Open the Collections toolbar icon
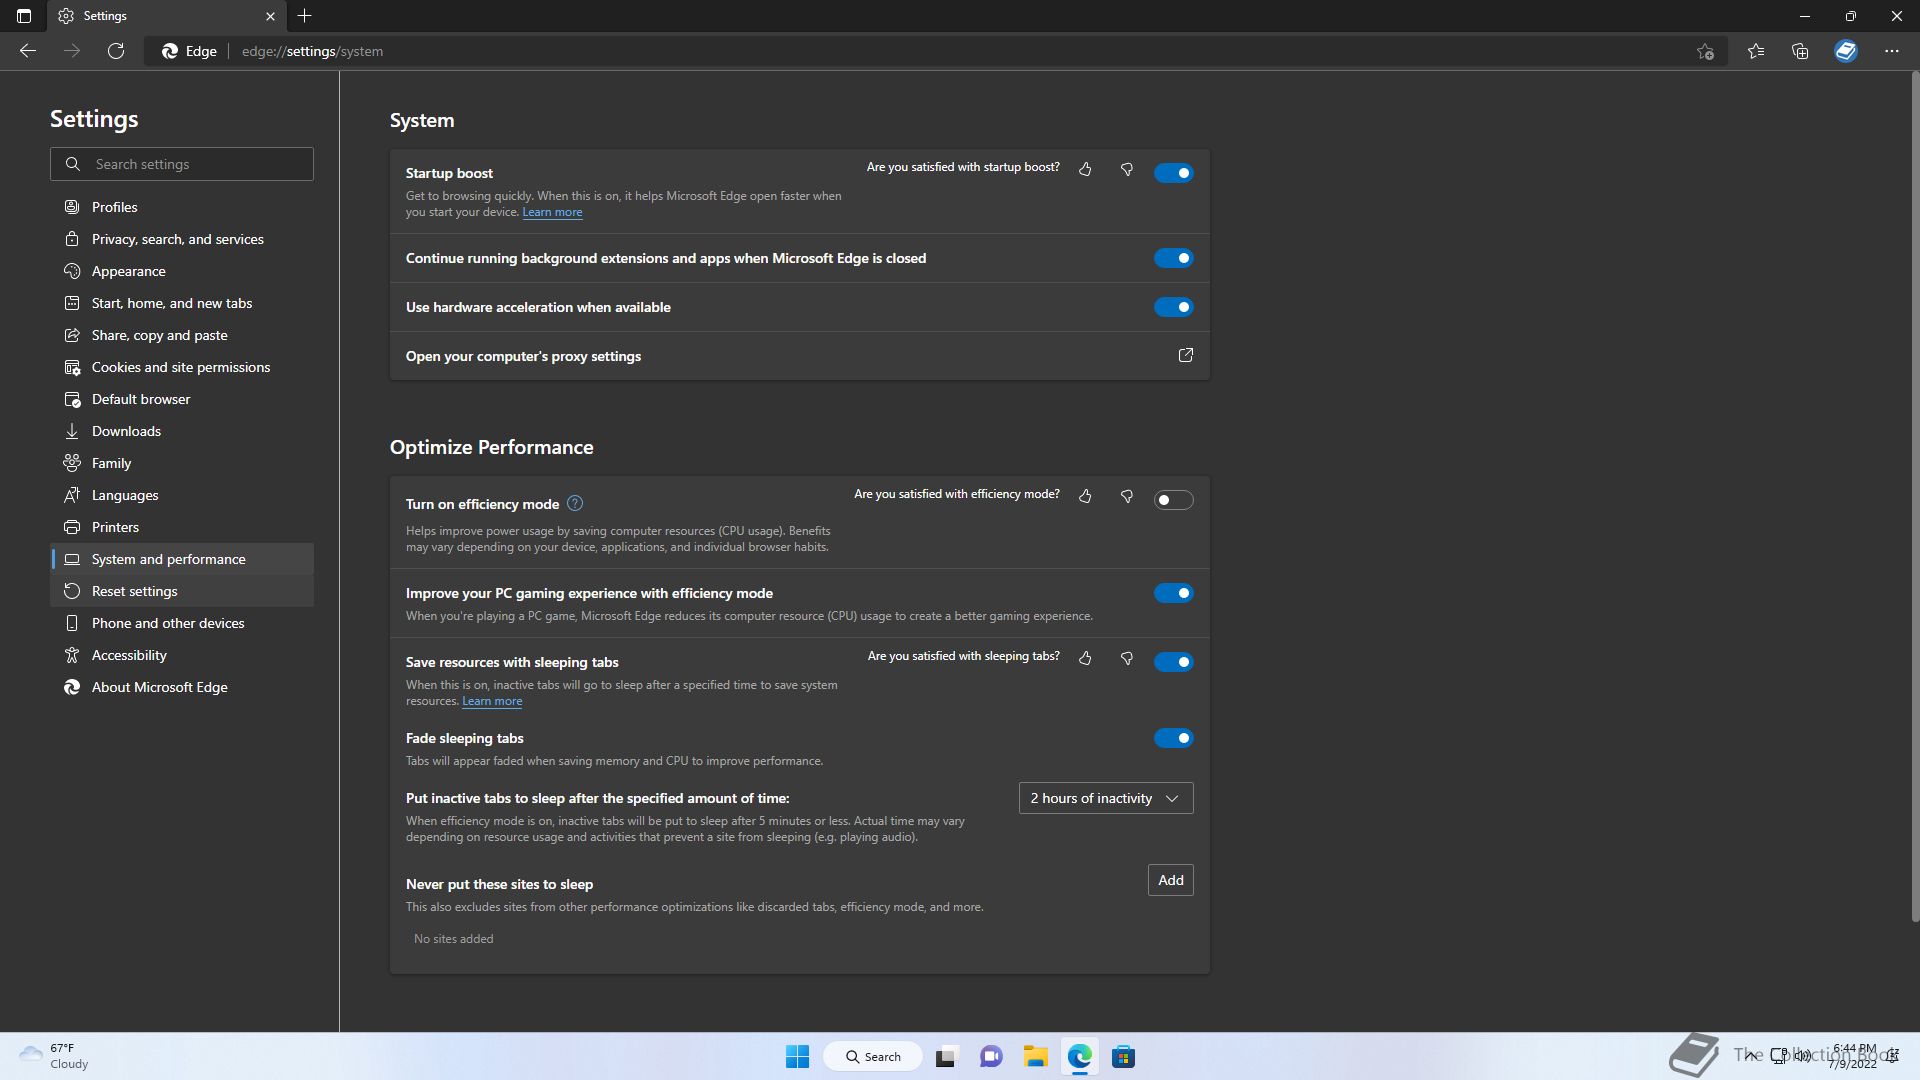The width and height of the screenshot is (1920, 1080). coord(1800,51)
